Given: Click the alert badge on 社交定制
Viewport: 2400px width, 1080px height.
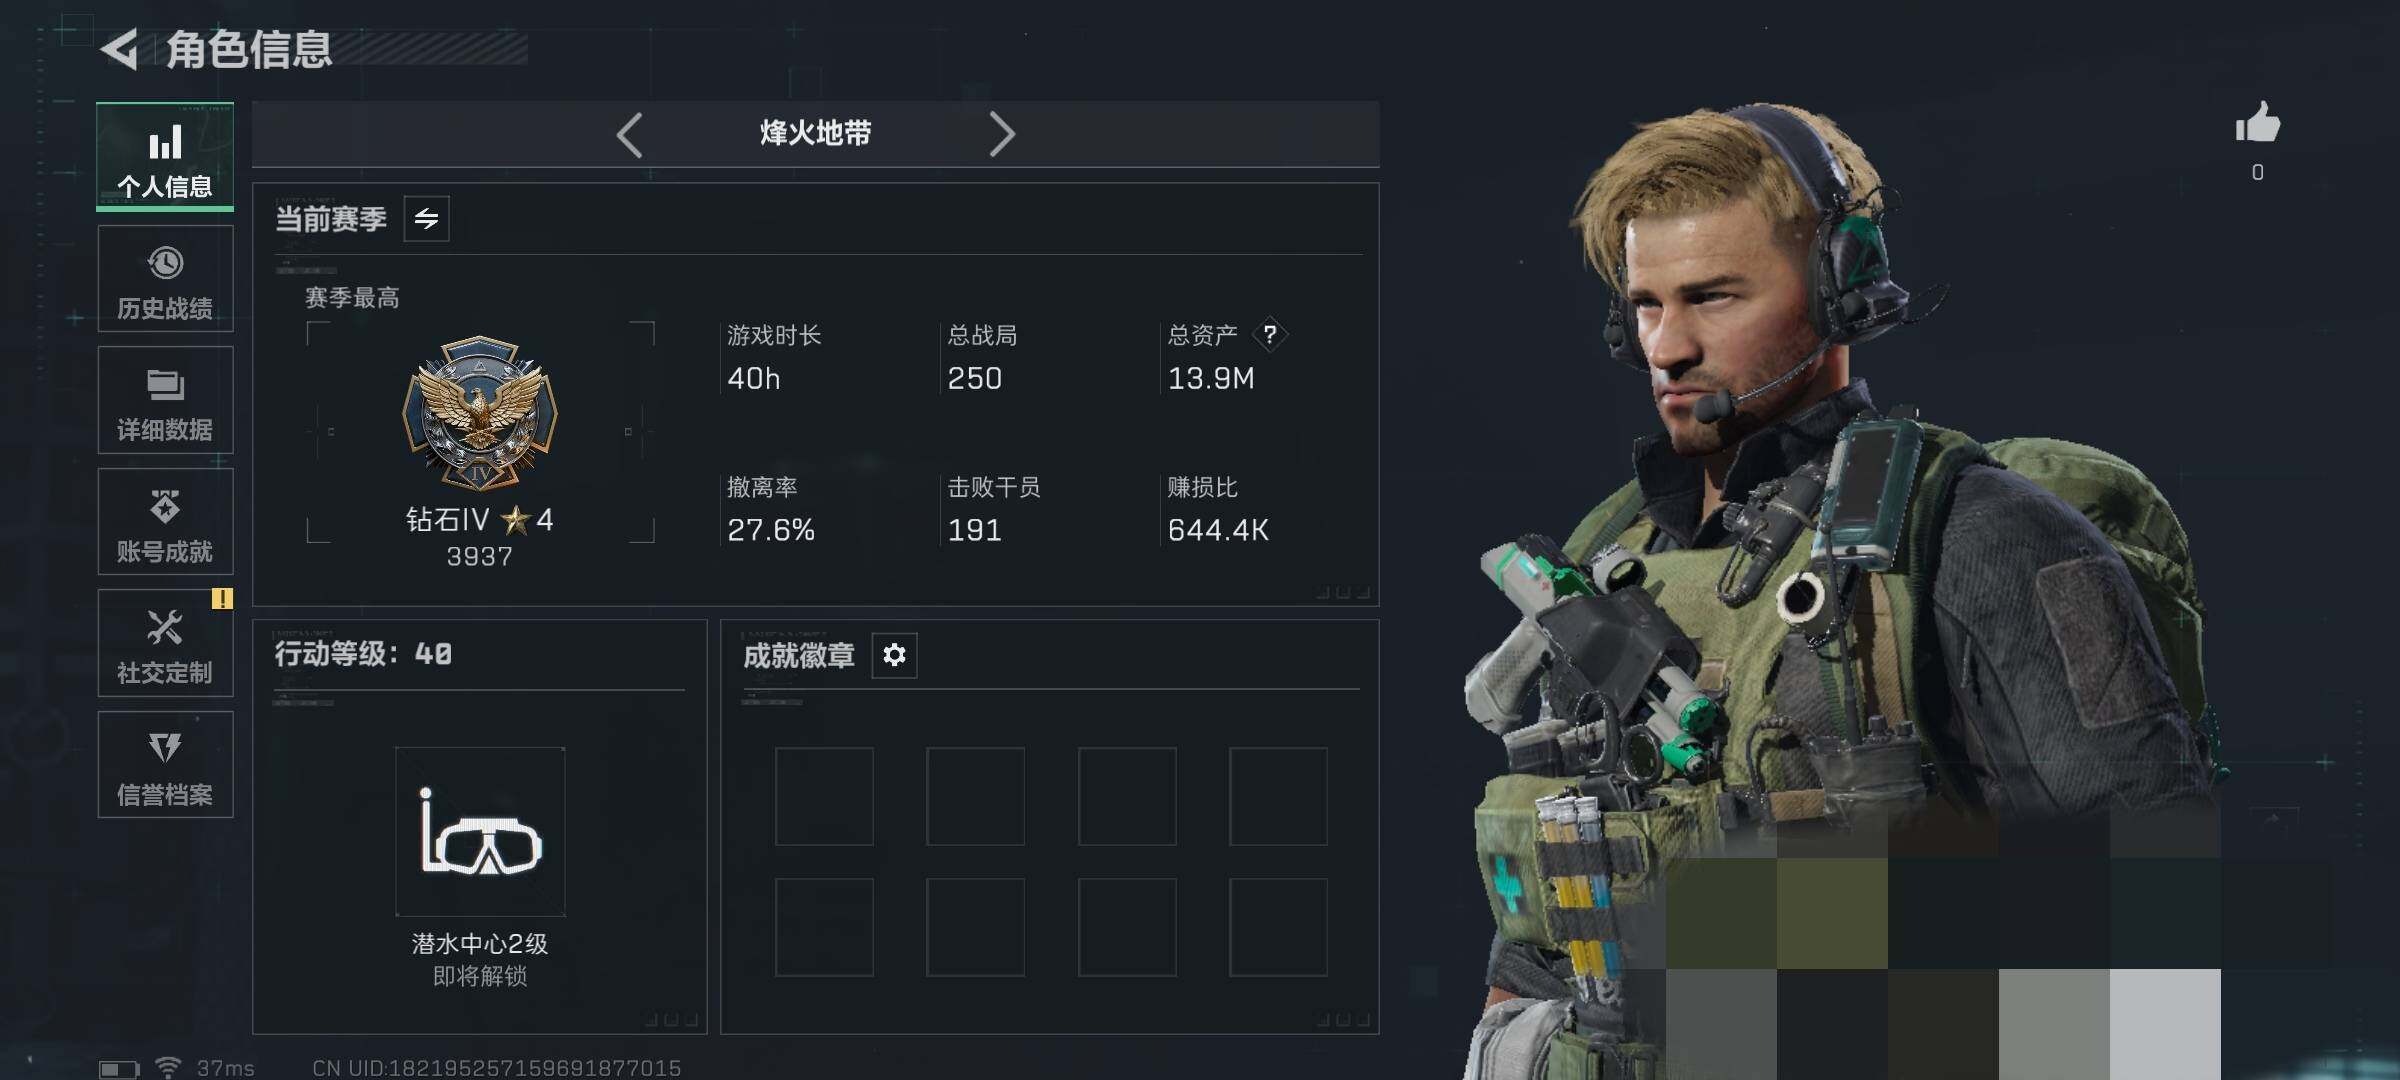Looking at the screenshot, I should 222,599.
